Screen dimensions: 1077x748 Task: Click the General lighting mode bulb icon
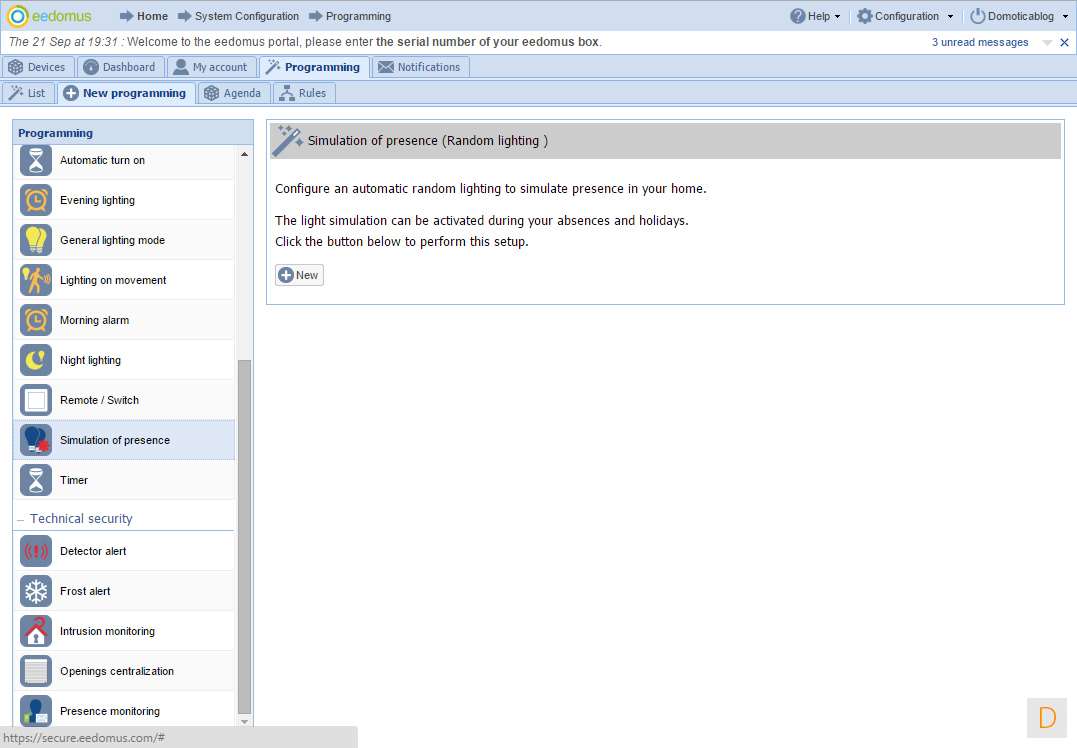(36, 240)
